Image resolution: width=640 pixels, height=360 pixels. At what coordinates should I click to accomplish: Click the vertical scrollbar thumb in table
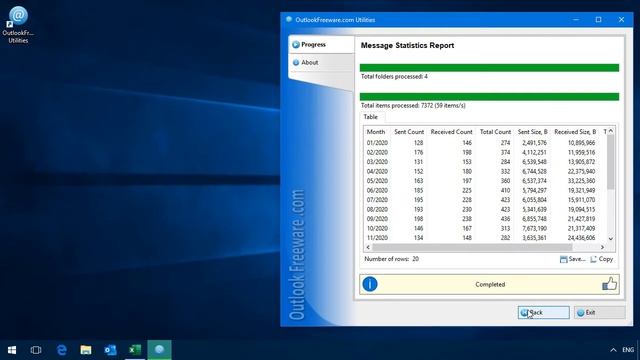coord(611,162)
